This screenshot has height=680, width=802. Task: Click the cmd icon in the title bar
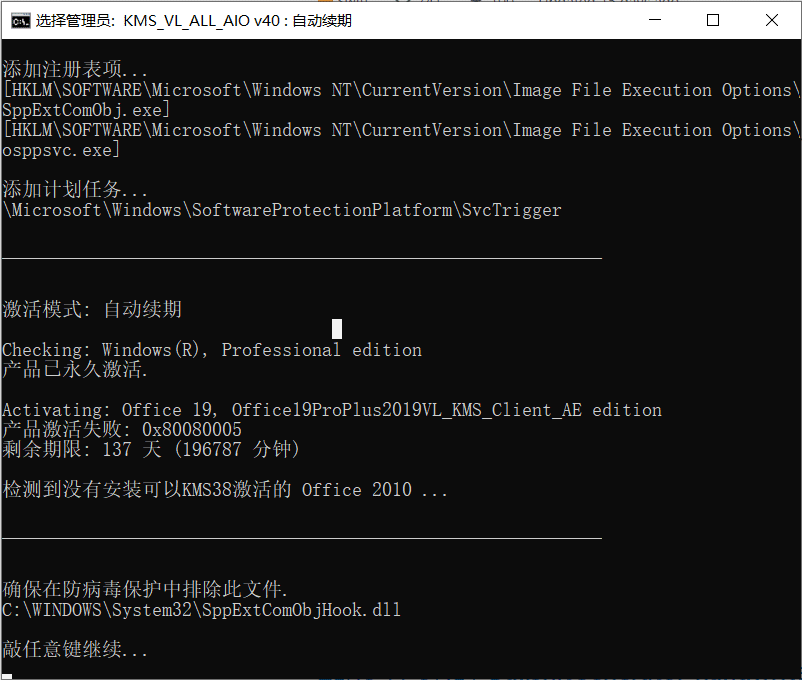pos(20,21)
